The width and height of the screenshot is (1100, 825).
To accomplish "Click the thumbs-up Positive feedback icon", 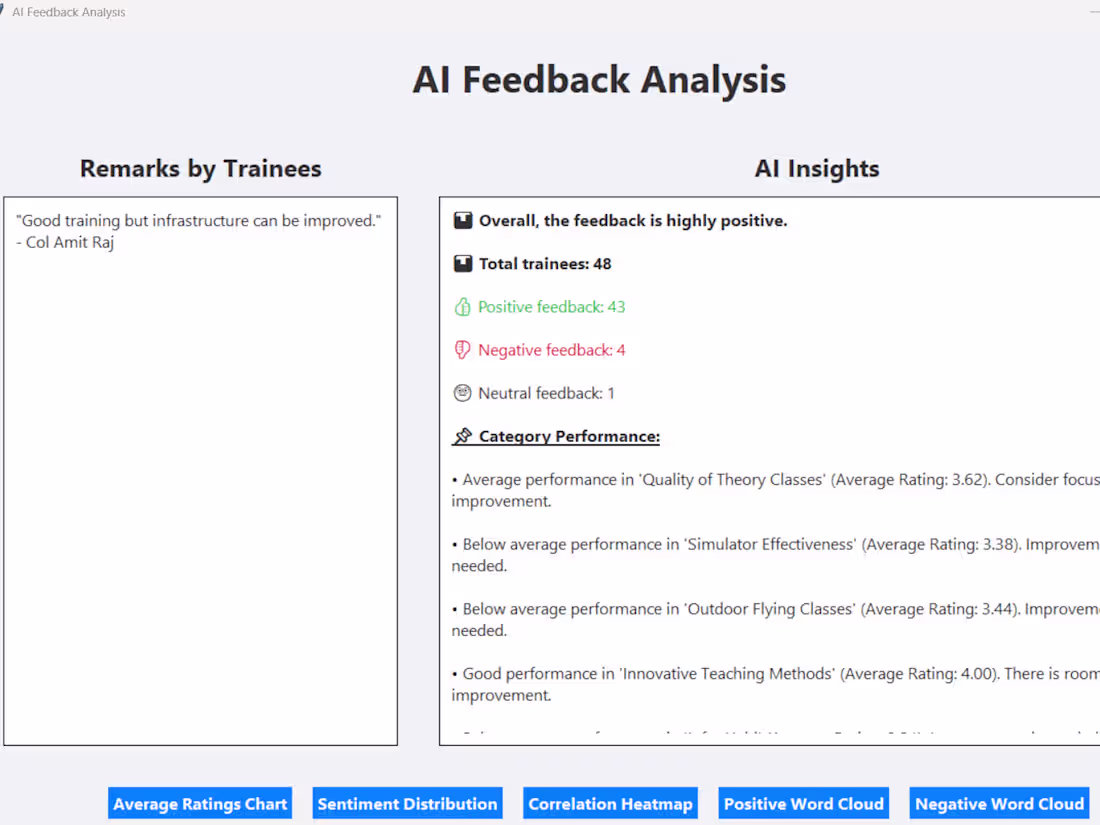I will 462,307.
